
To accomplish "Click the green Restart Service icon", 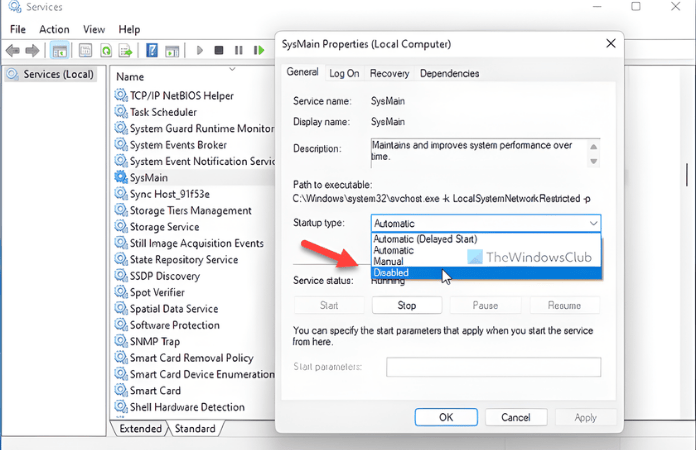I will pos(257,50).
